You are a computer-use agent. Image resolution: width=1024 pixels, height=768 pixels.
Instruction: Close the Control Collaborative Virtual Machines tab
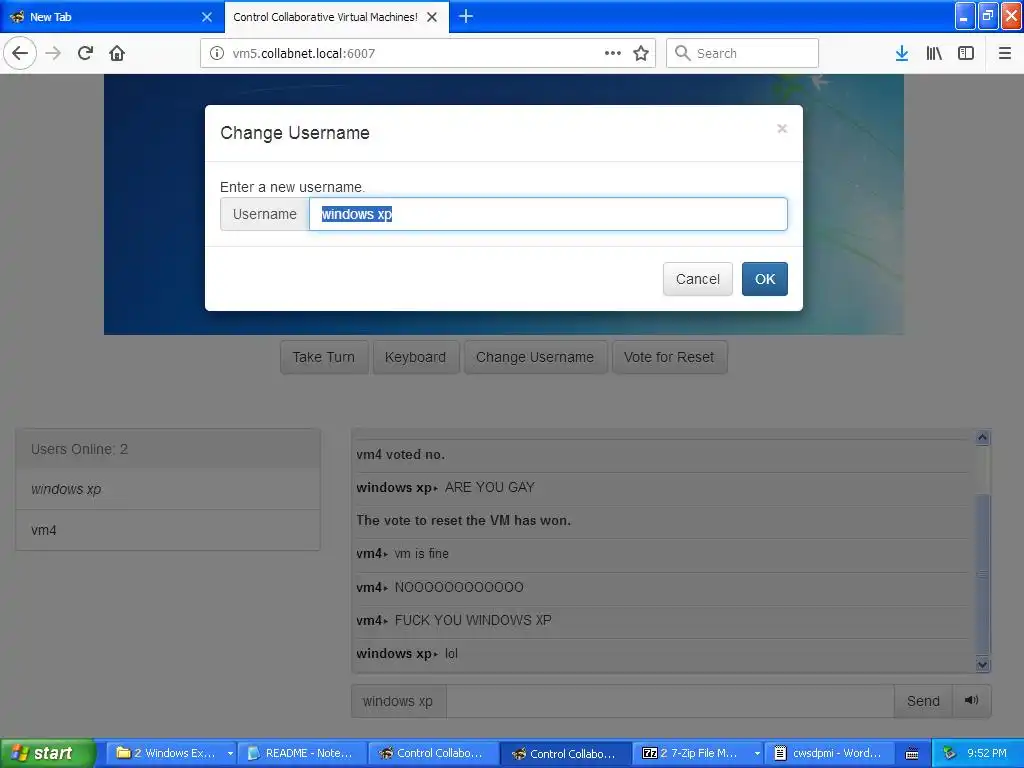pos(432,17)
